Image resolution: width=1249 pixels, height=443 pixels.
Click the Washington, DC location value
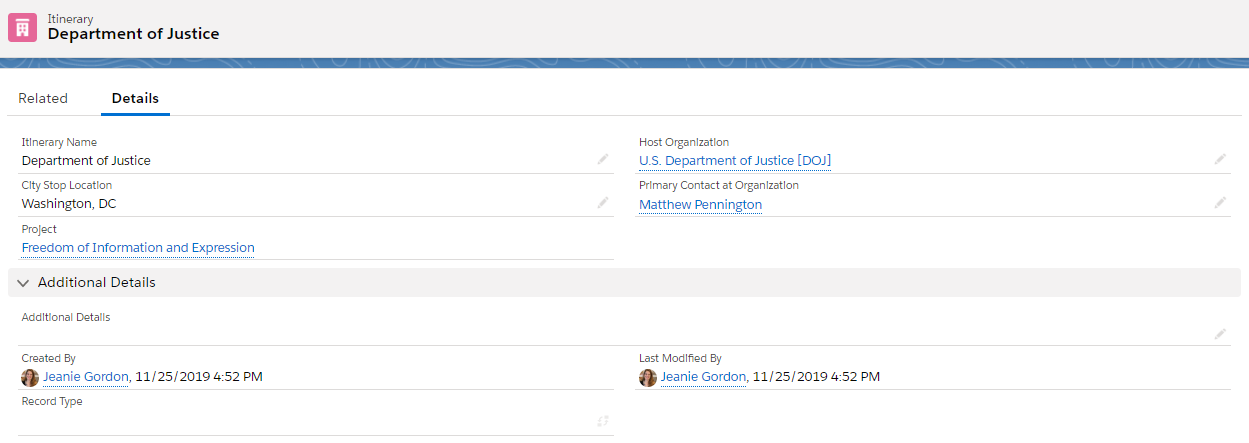[70, 203]
